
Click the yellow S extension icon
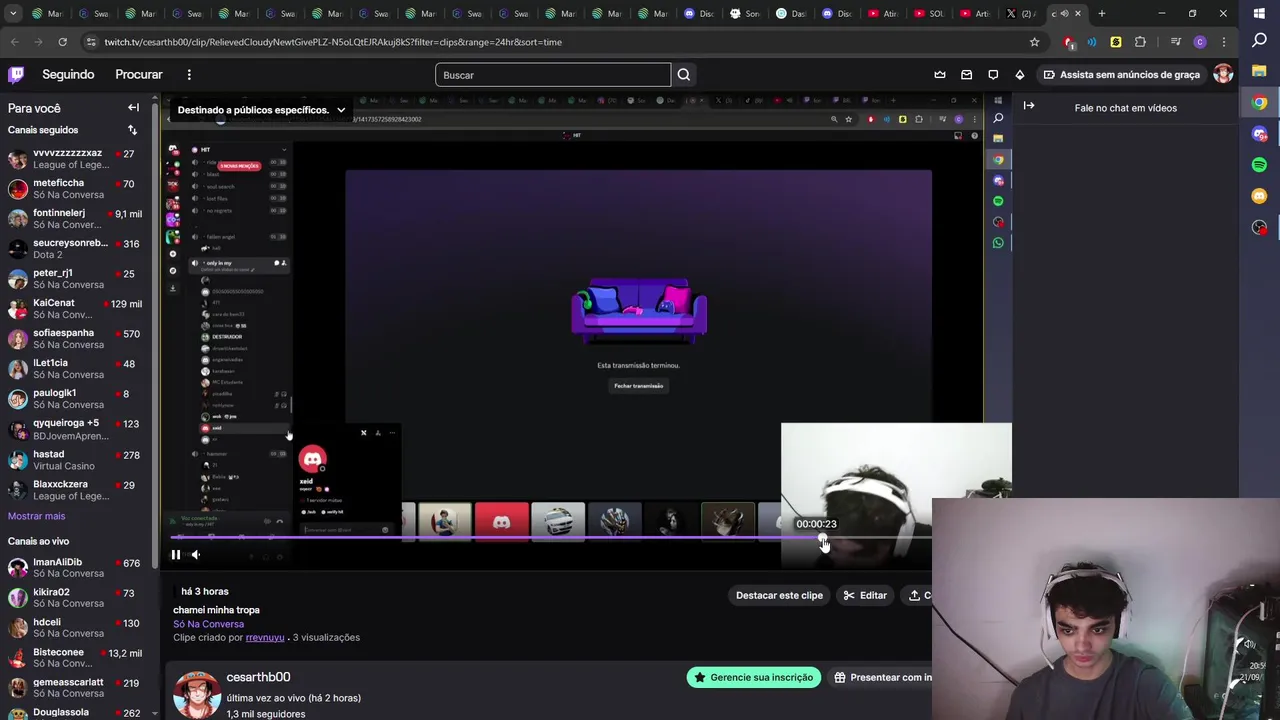pyautogui.click(x=1115, y=42)
